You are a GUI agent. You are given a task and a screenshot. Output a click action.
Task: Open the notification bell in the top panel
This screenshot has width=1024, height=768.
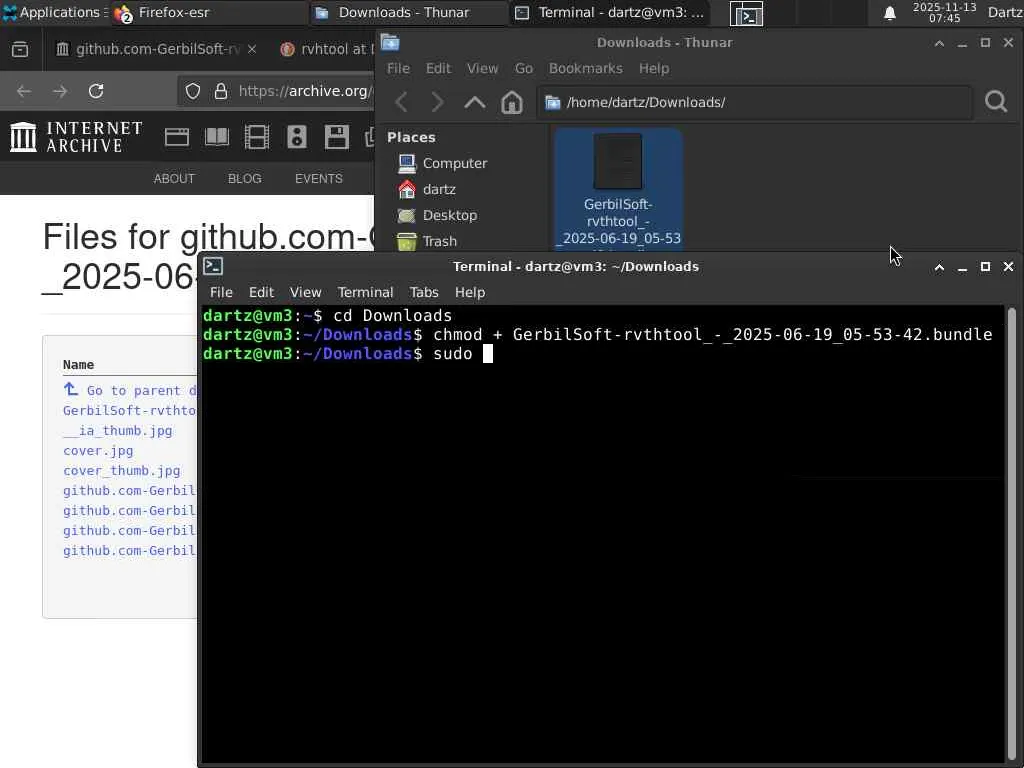[x=889, y=13]
